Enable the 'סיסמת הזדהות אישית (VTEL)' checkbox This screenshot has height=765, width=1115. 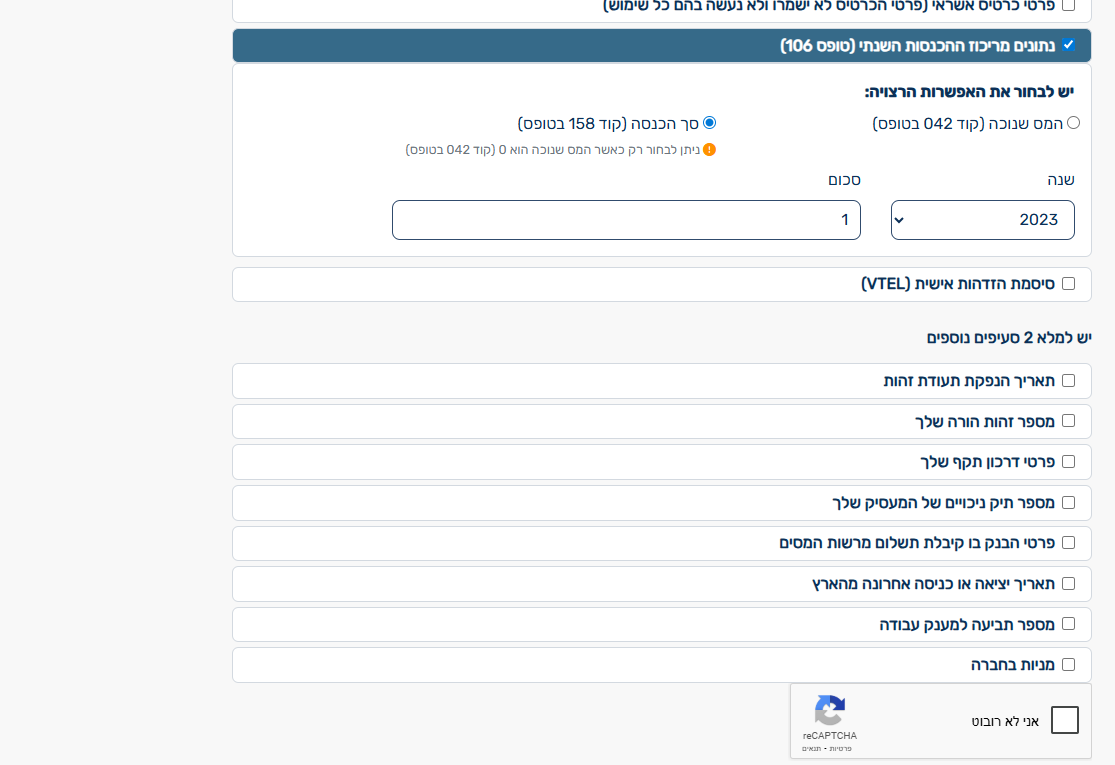tap(1068, 283)
